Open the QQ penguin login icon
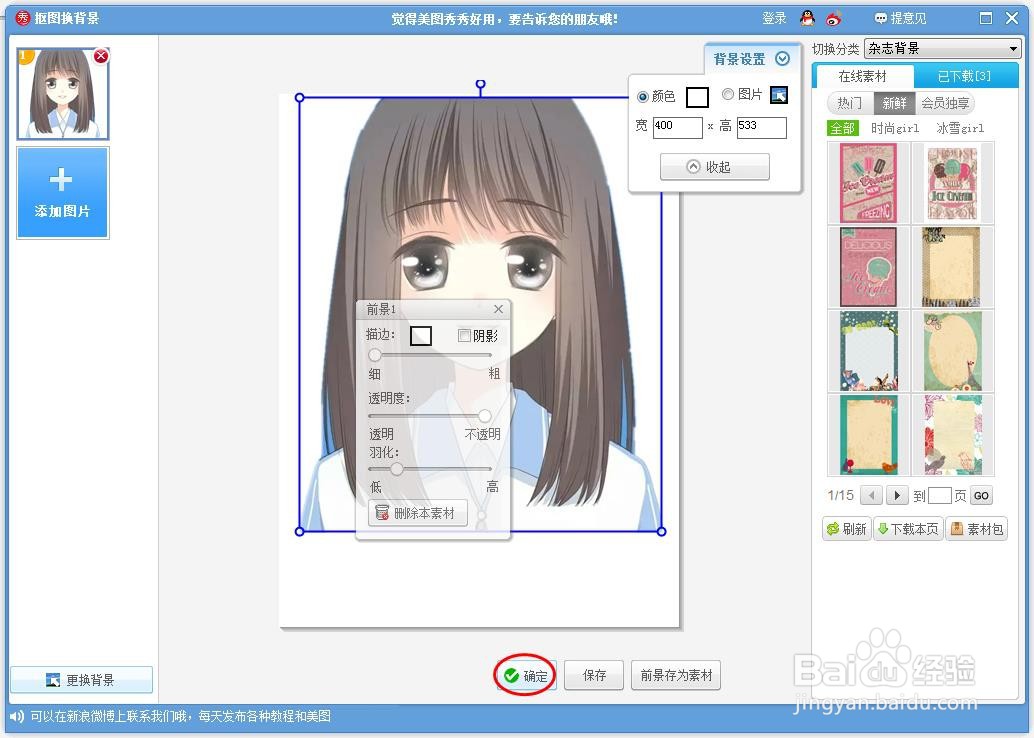 [807, 18]
